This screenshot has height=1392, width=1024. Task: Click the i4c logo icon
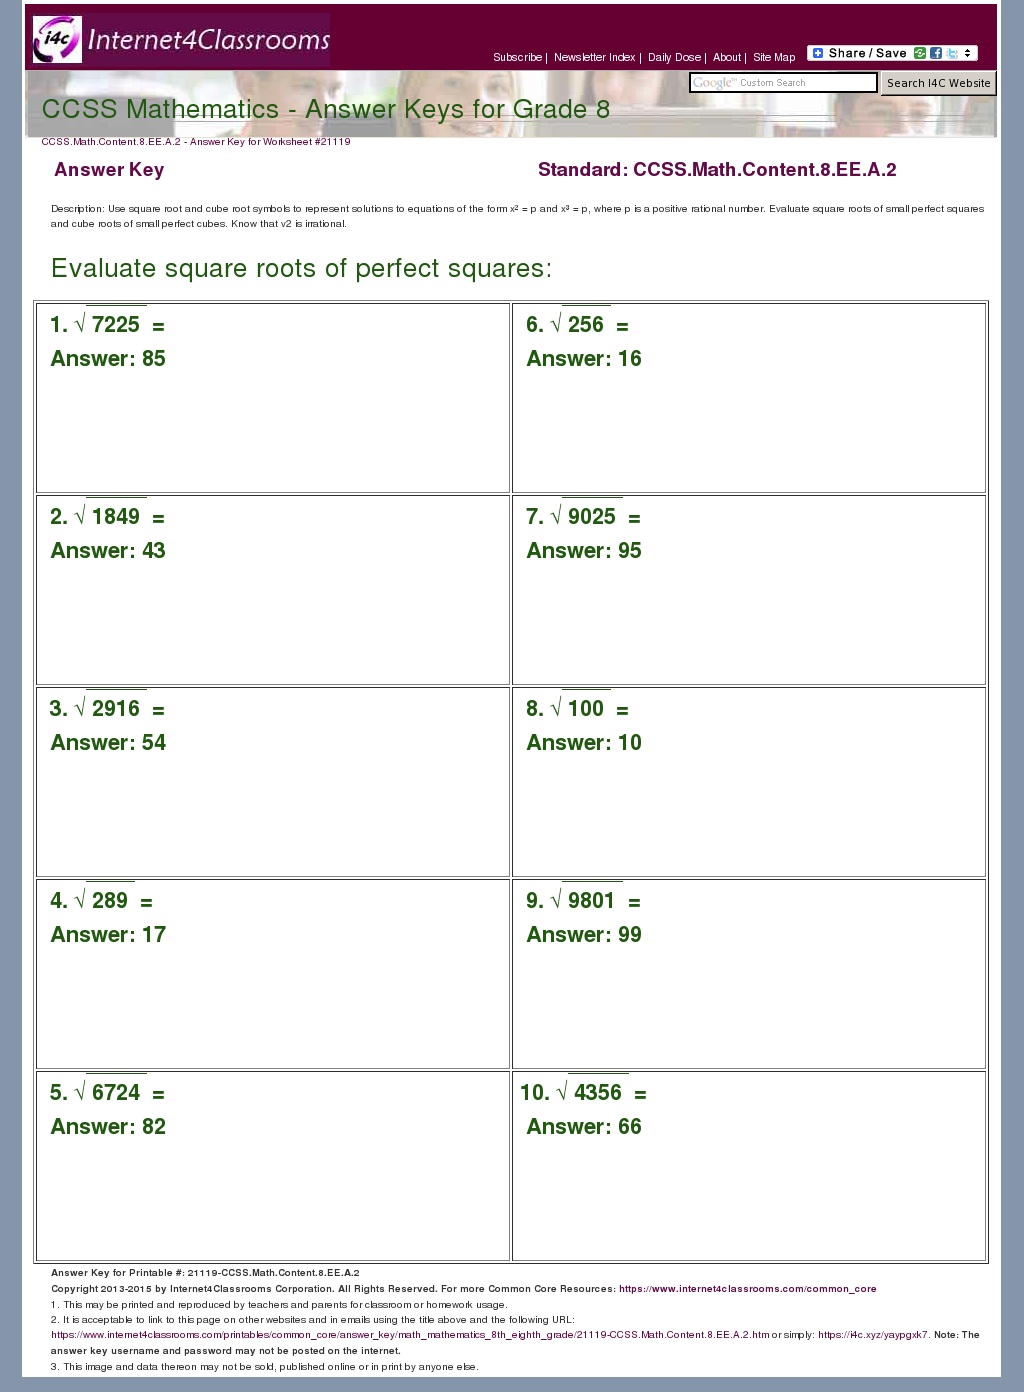57,40
